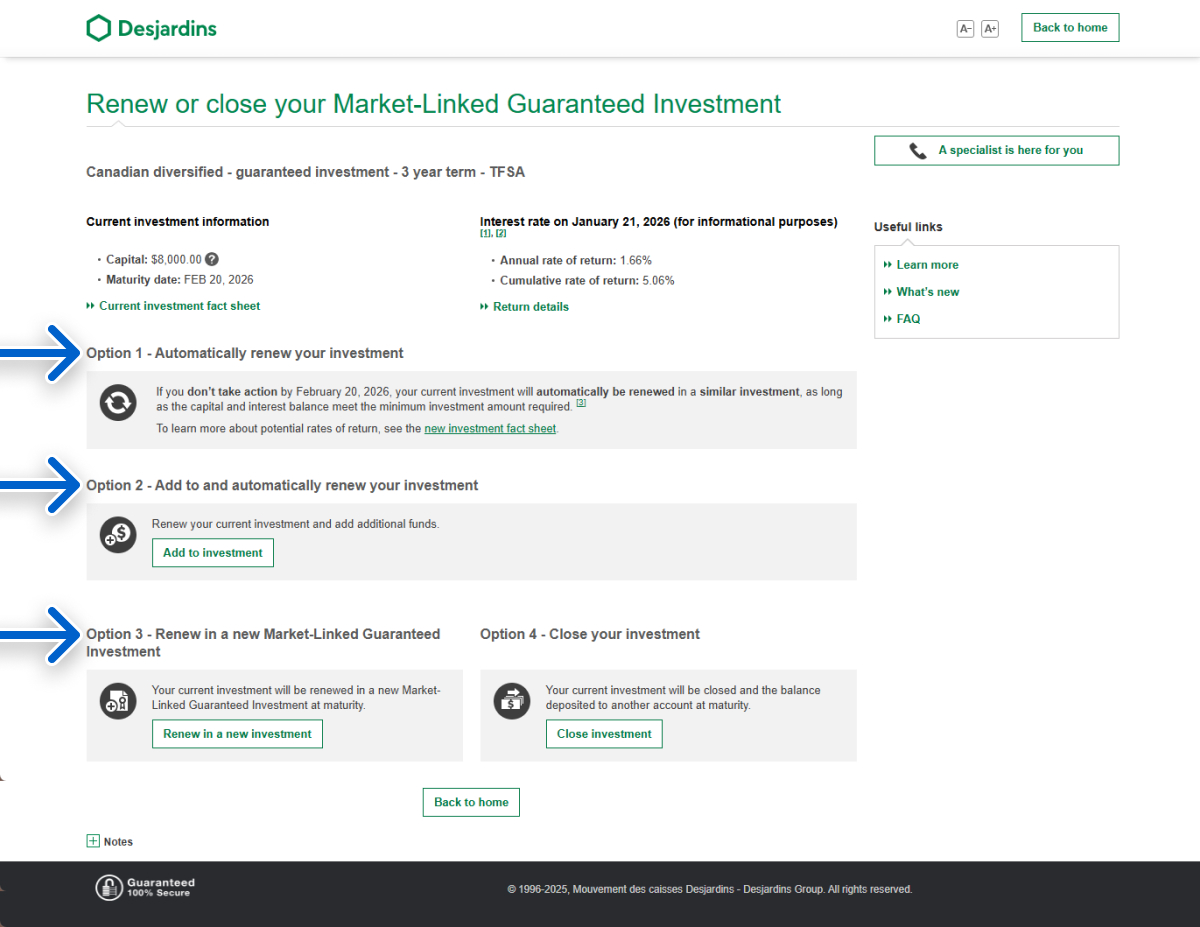The image size is (1200, 927).
Task: Click the Capital help question mark icon
Action: 212,259
